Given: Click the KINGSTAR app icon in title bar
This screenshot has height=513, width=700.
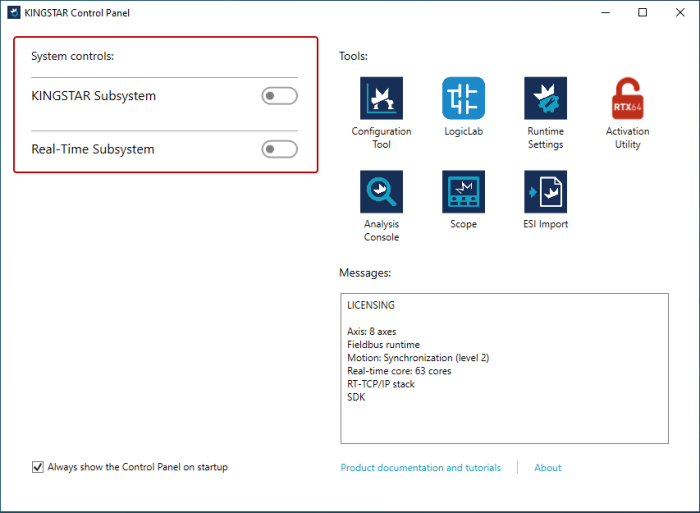Looking at the screenshot, I should coord(14,13).
